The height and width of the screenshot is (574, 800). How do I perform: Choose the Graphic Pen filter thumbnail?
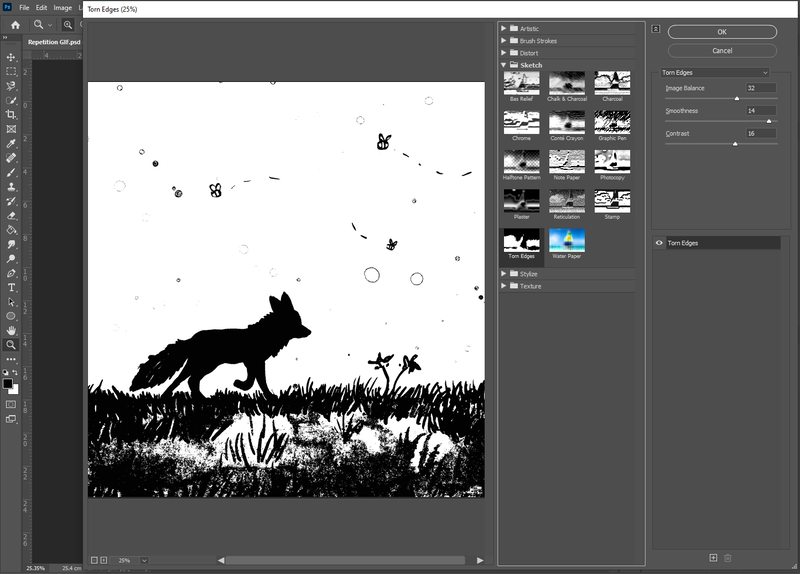[x=612, y=123]
